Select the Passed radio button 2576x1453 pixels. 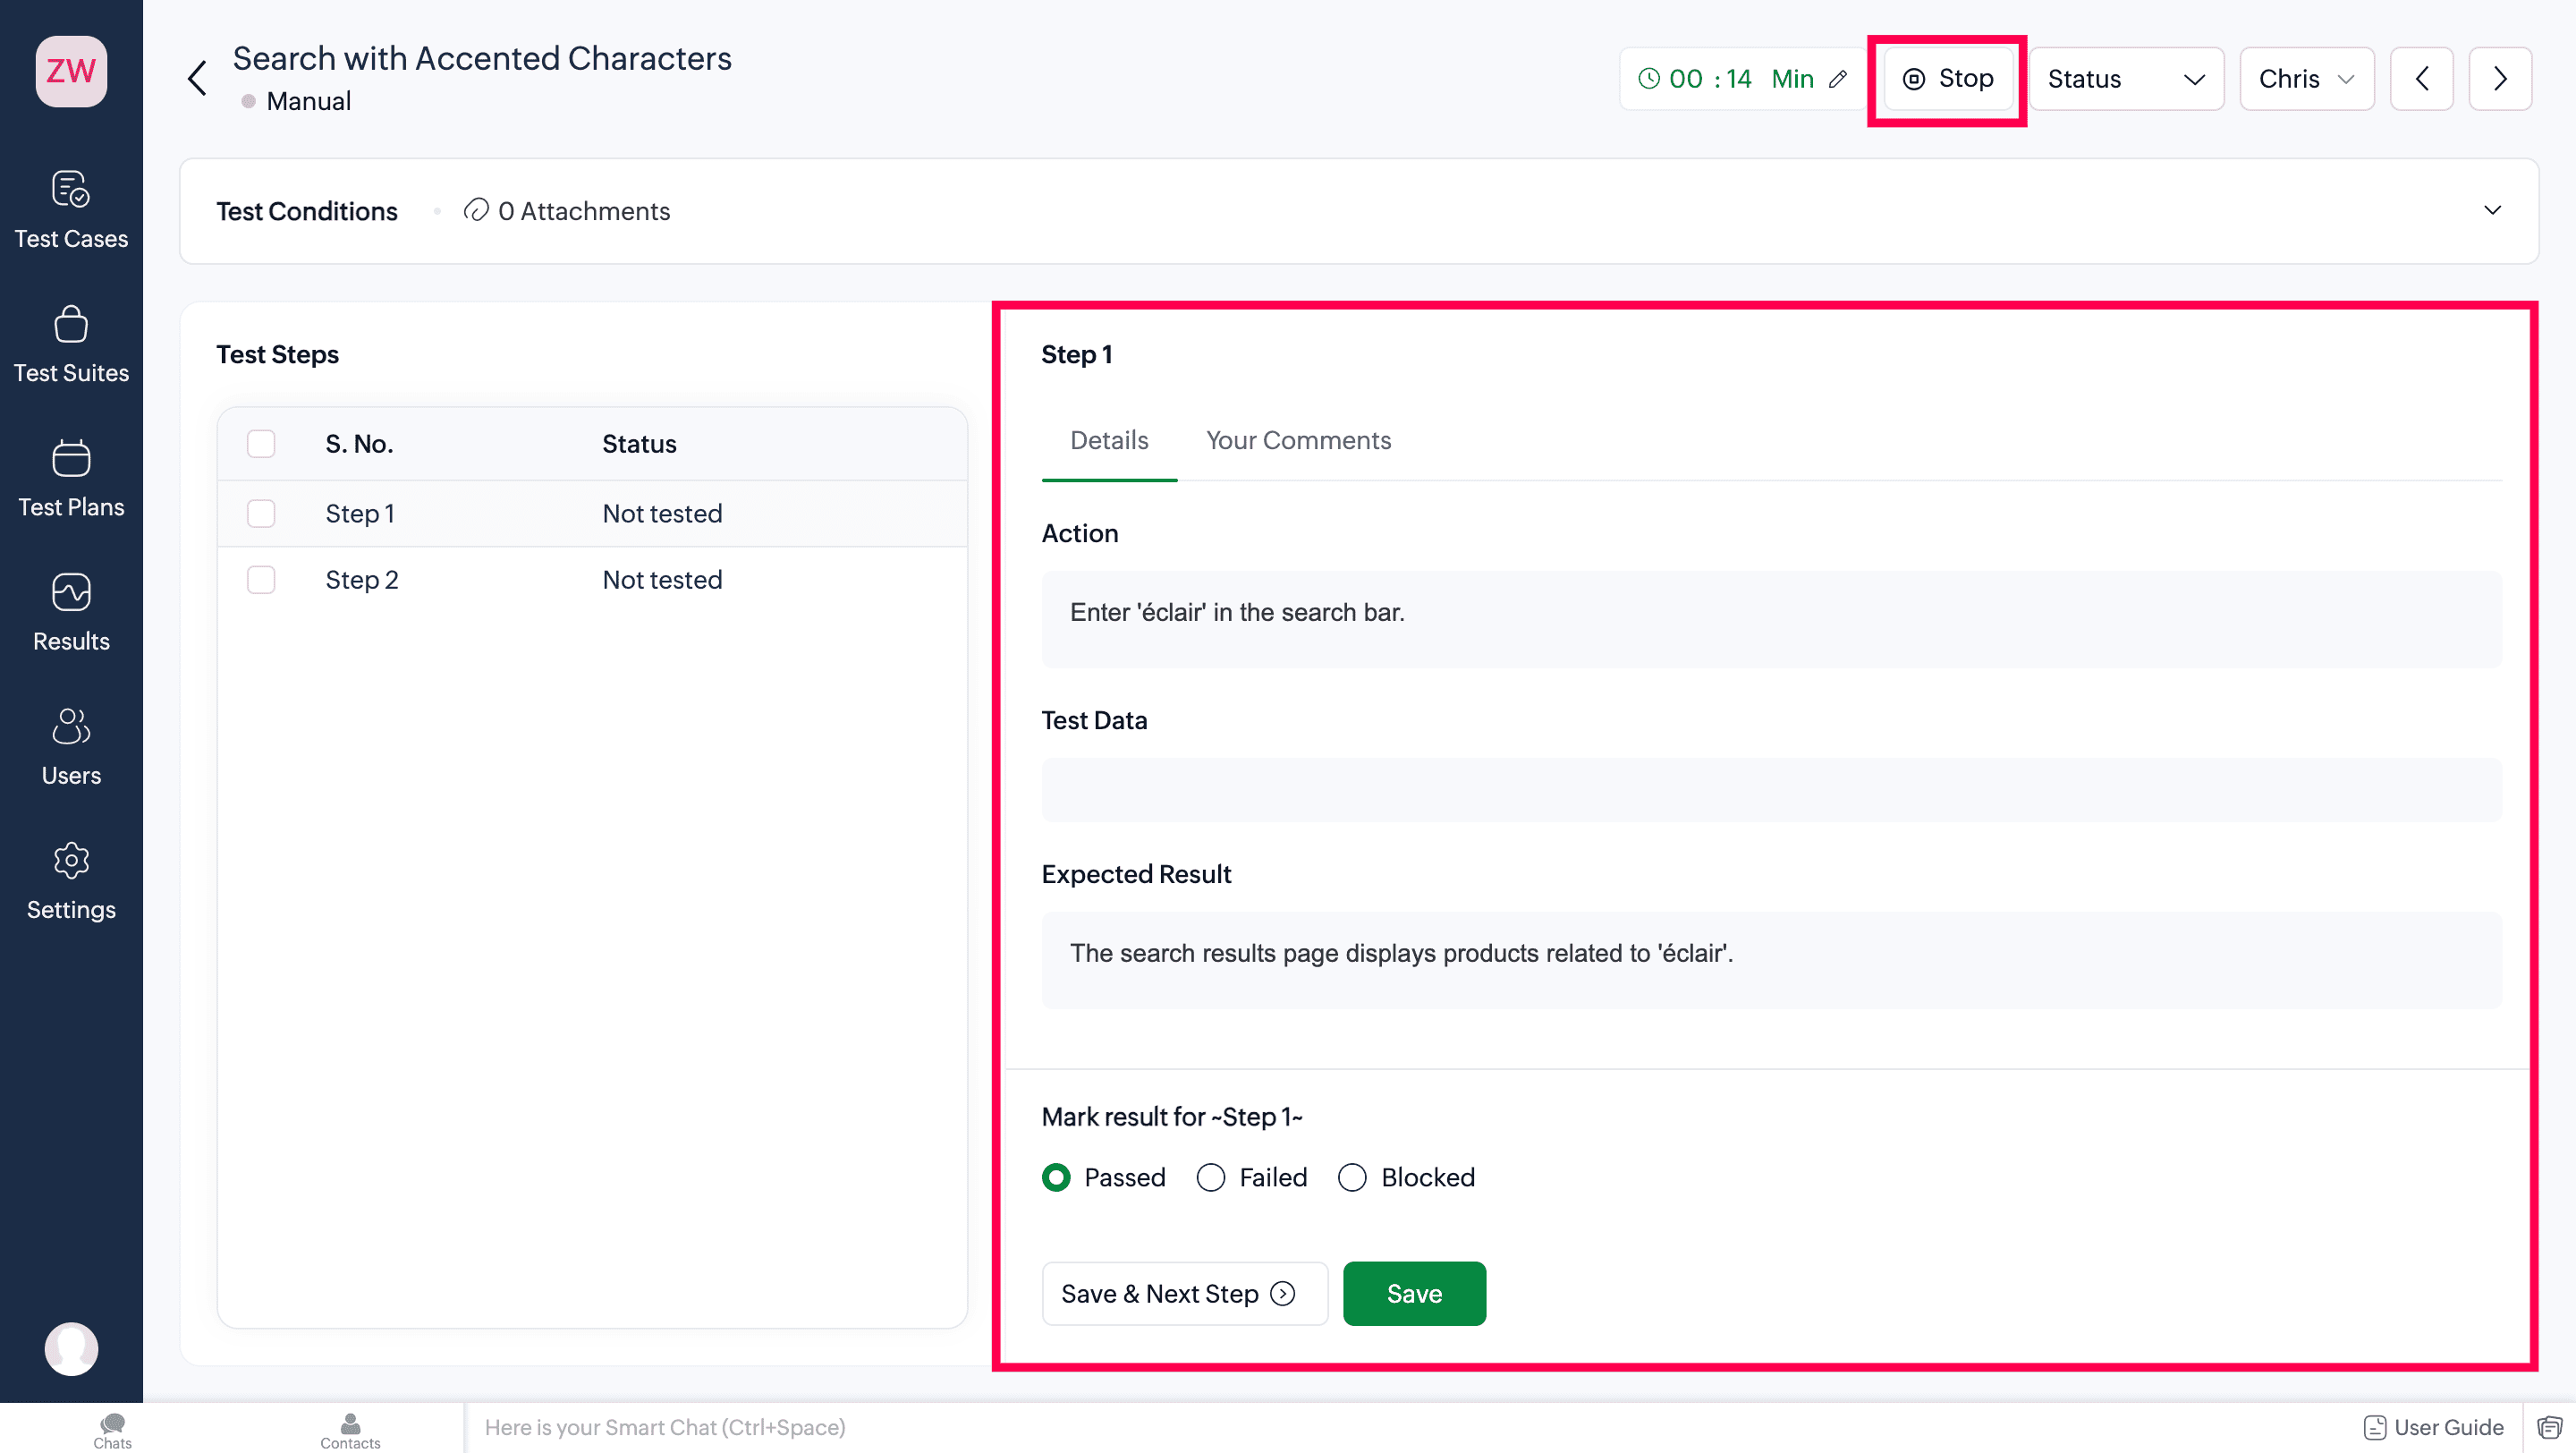coord(1056,1177)
